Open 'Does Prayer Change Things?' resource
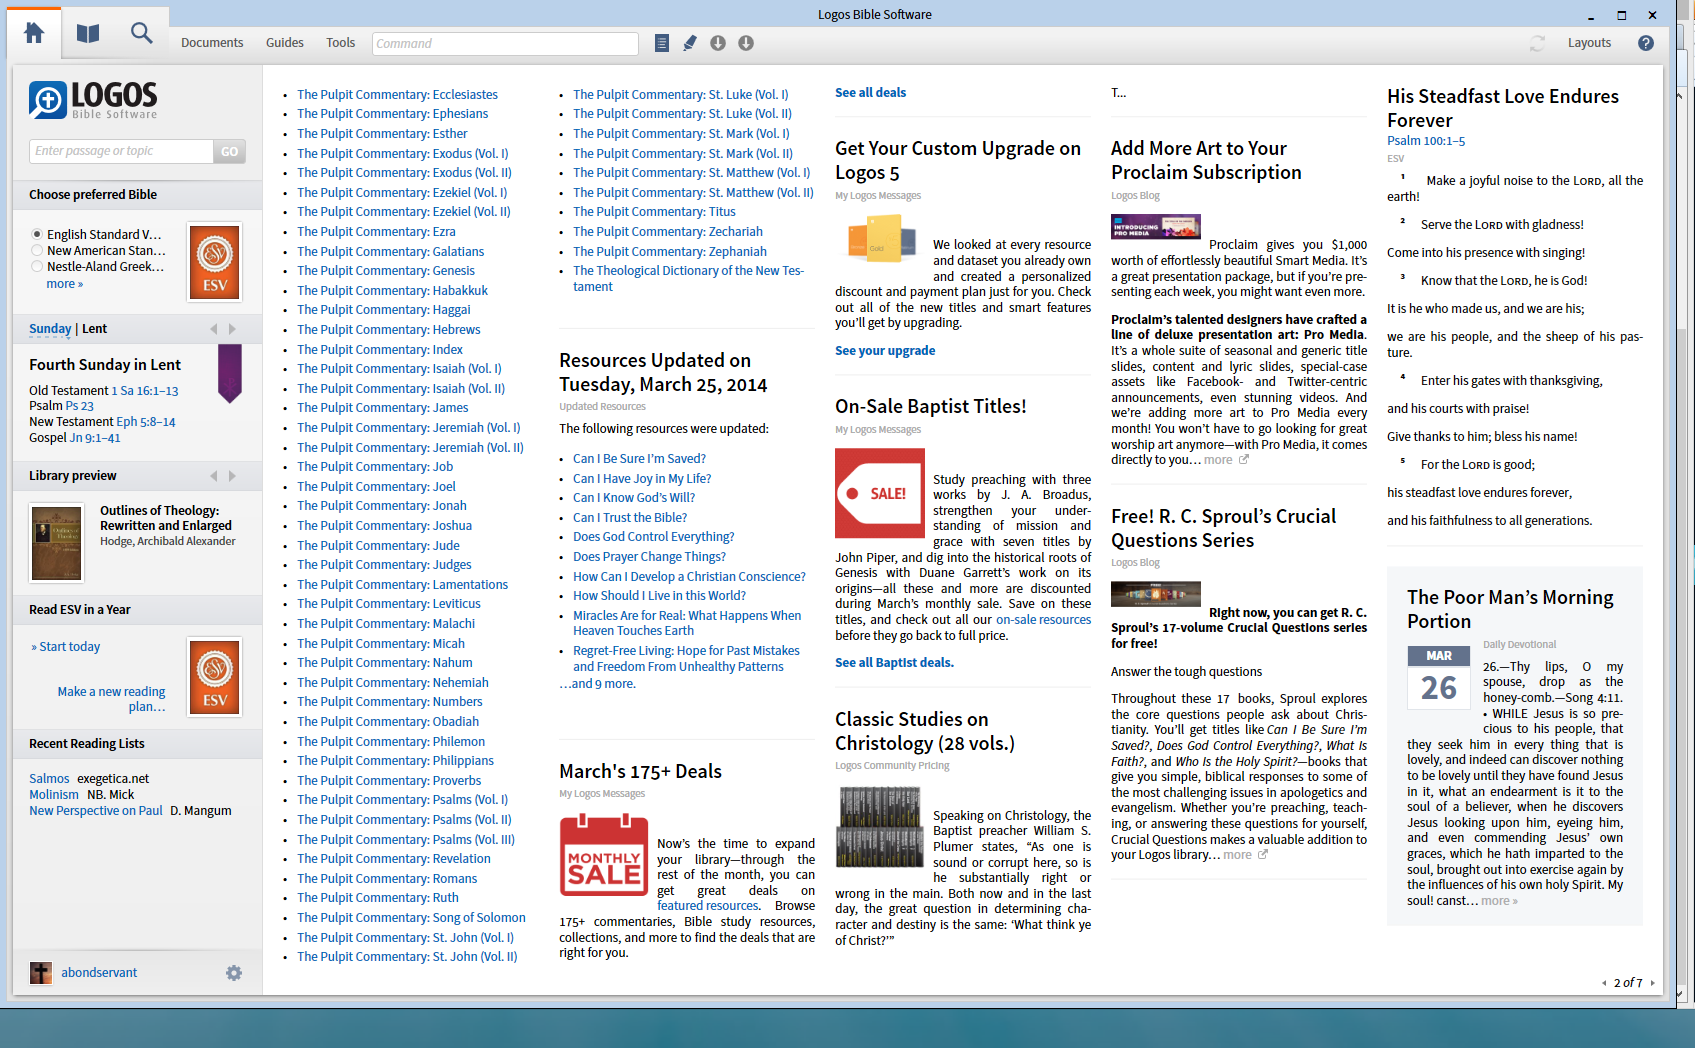 tap(649, 557)
